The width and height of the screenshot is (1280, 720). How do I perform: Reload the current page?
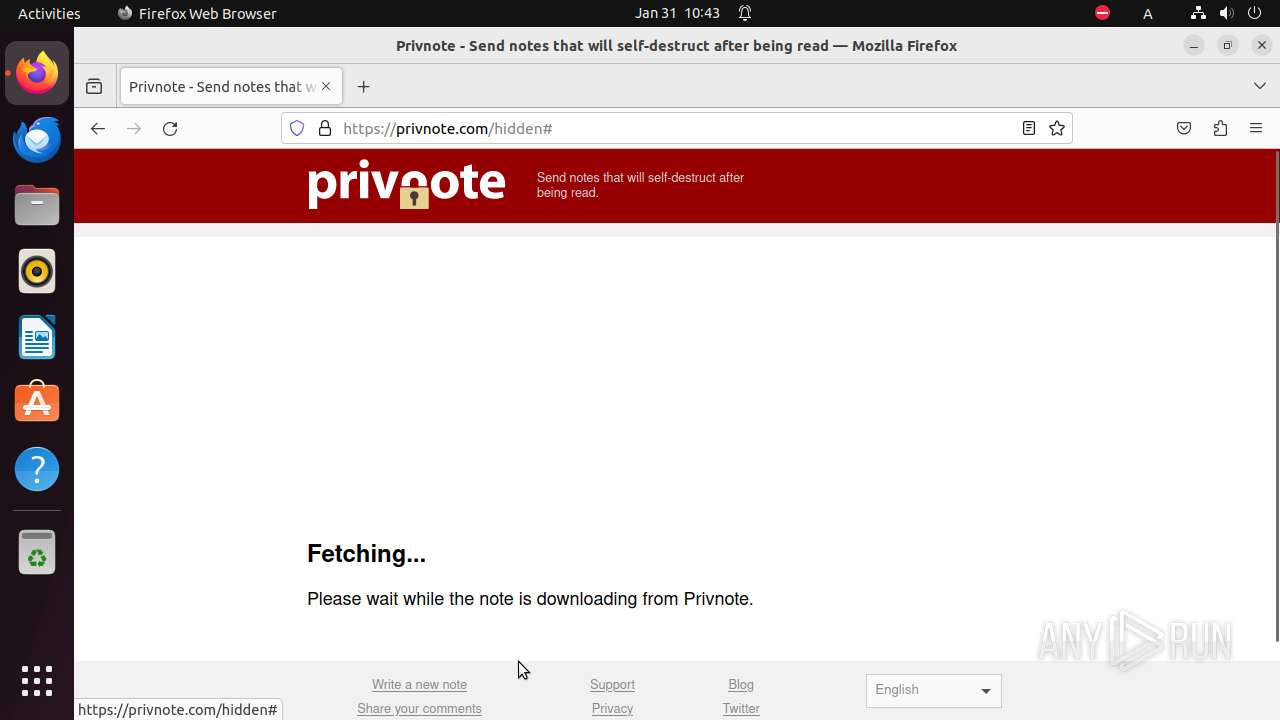[170, 128]
